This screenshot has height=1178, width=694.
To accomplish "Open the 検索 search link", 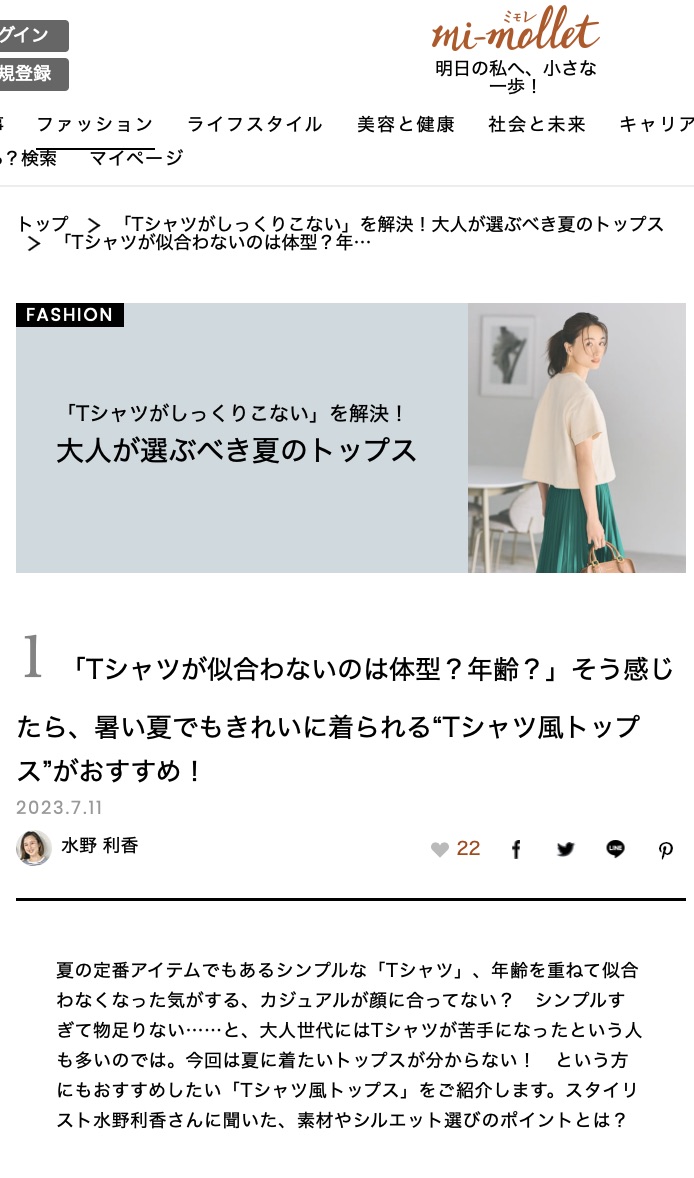I will (38, 158).
